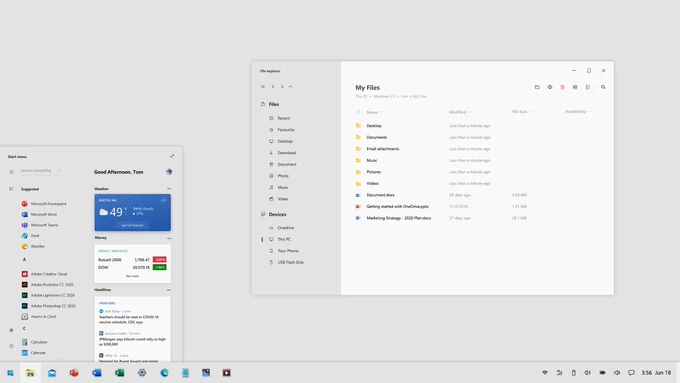Viewport: 680px width, 383px height.
Task: Click the user avatar beside Good Afternoon, Tom
Action: point(169,172)
